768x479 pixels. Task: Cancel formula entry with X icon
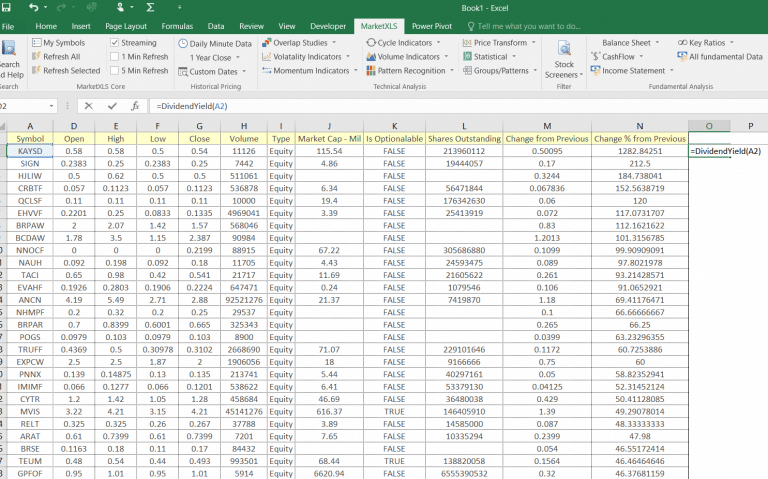89,106
